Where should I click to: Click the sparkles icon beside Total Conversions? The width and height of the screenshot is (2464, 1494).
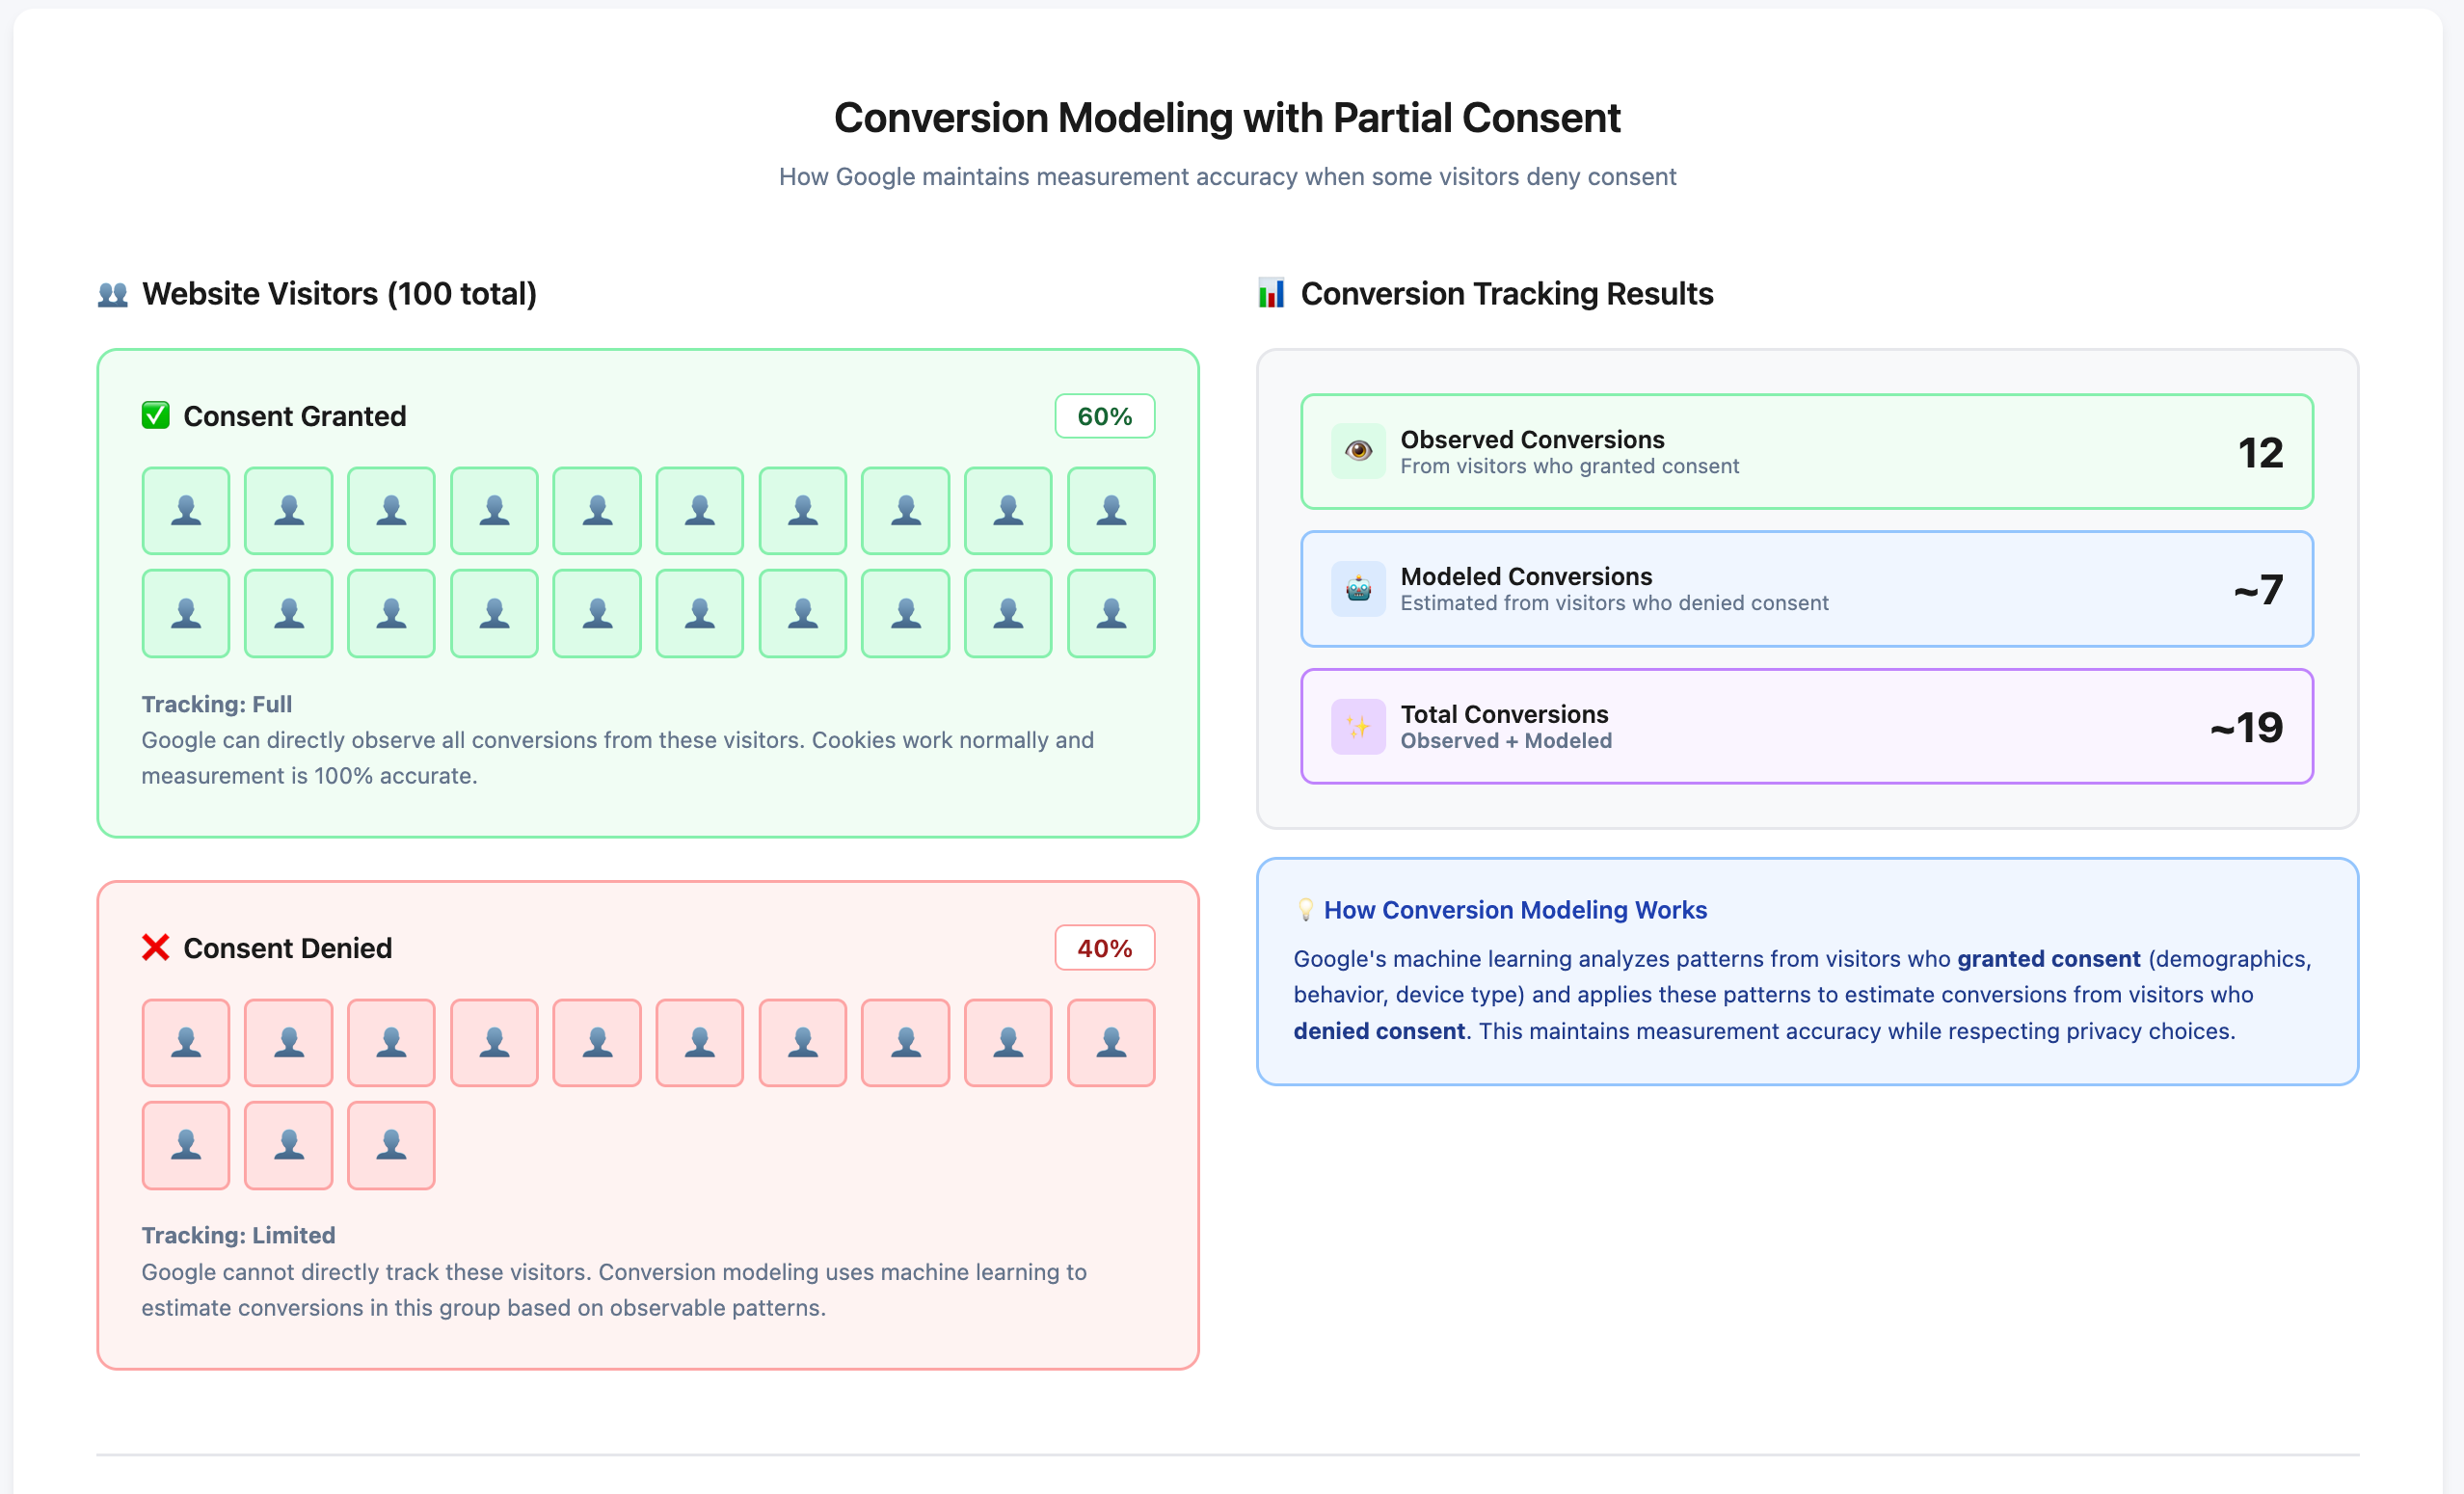(1357, 726)
